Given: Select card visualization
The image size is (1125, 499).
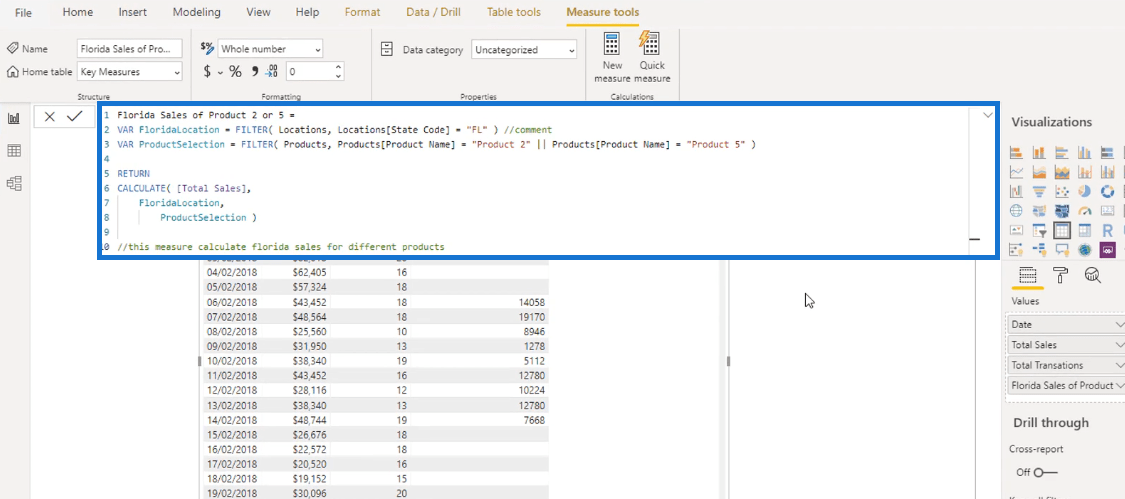Looking at the screenshot, I should pyautogui.click(x=1107, y=210).
